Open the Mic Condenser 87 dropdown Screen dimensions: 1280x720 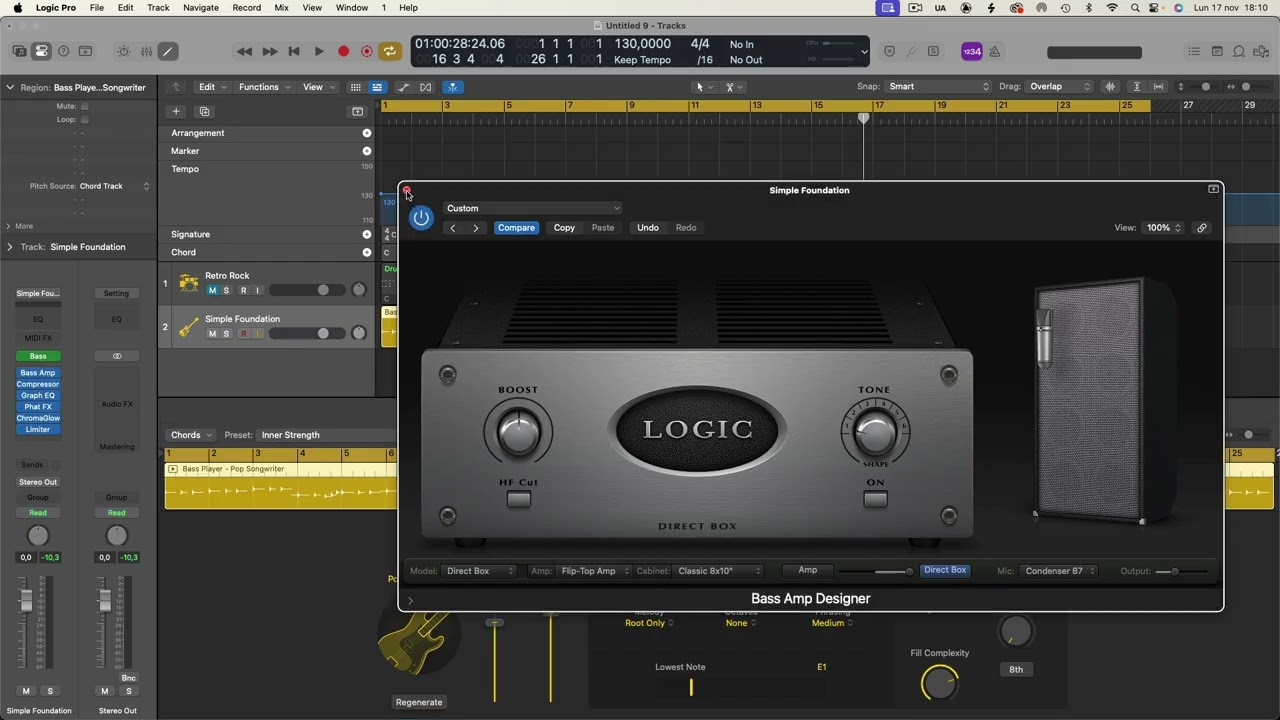[x=1059, y=571]
